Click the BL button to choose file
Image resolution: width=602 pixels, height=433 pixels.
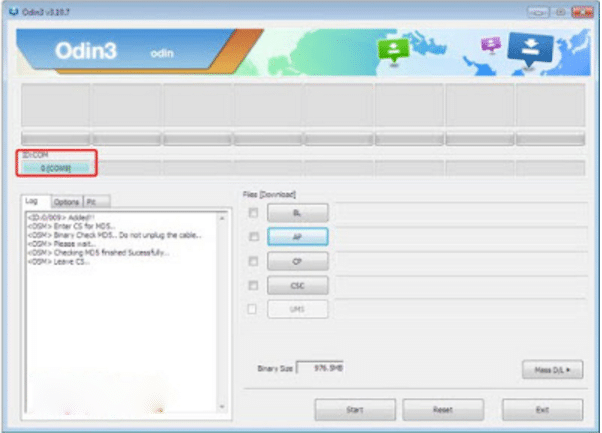298,213
